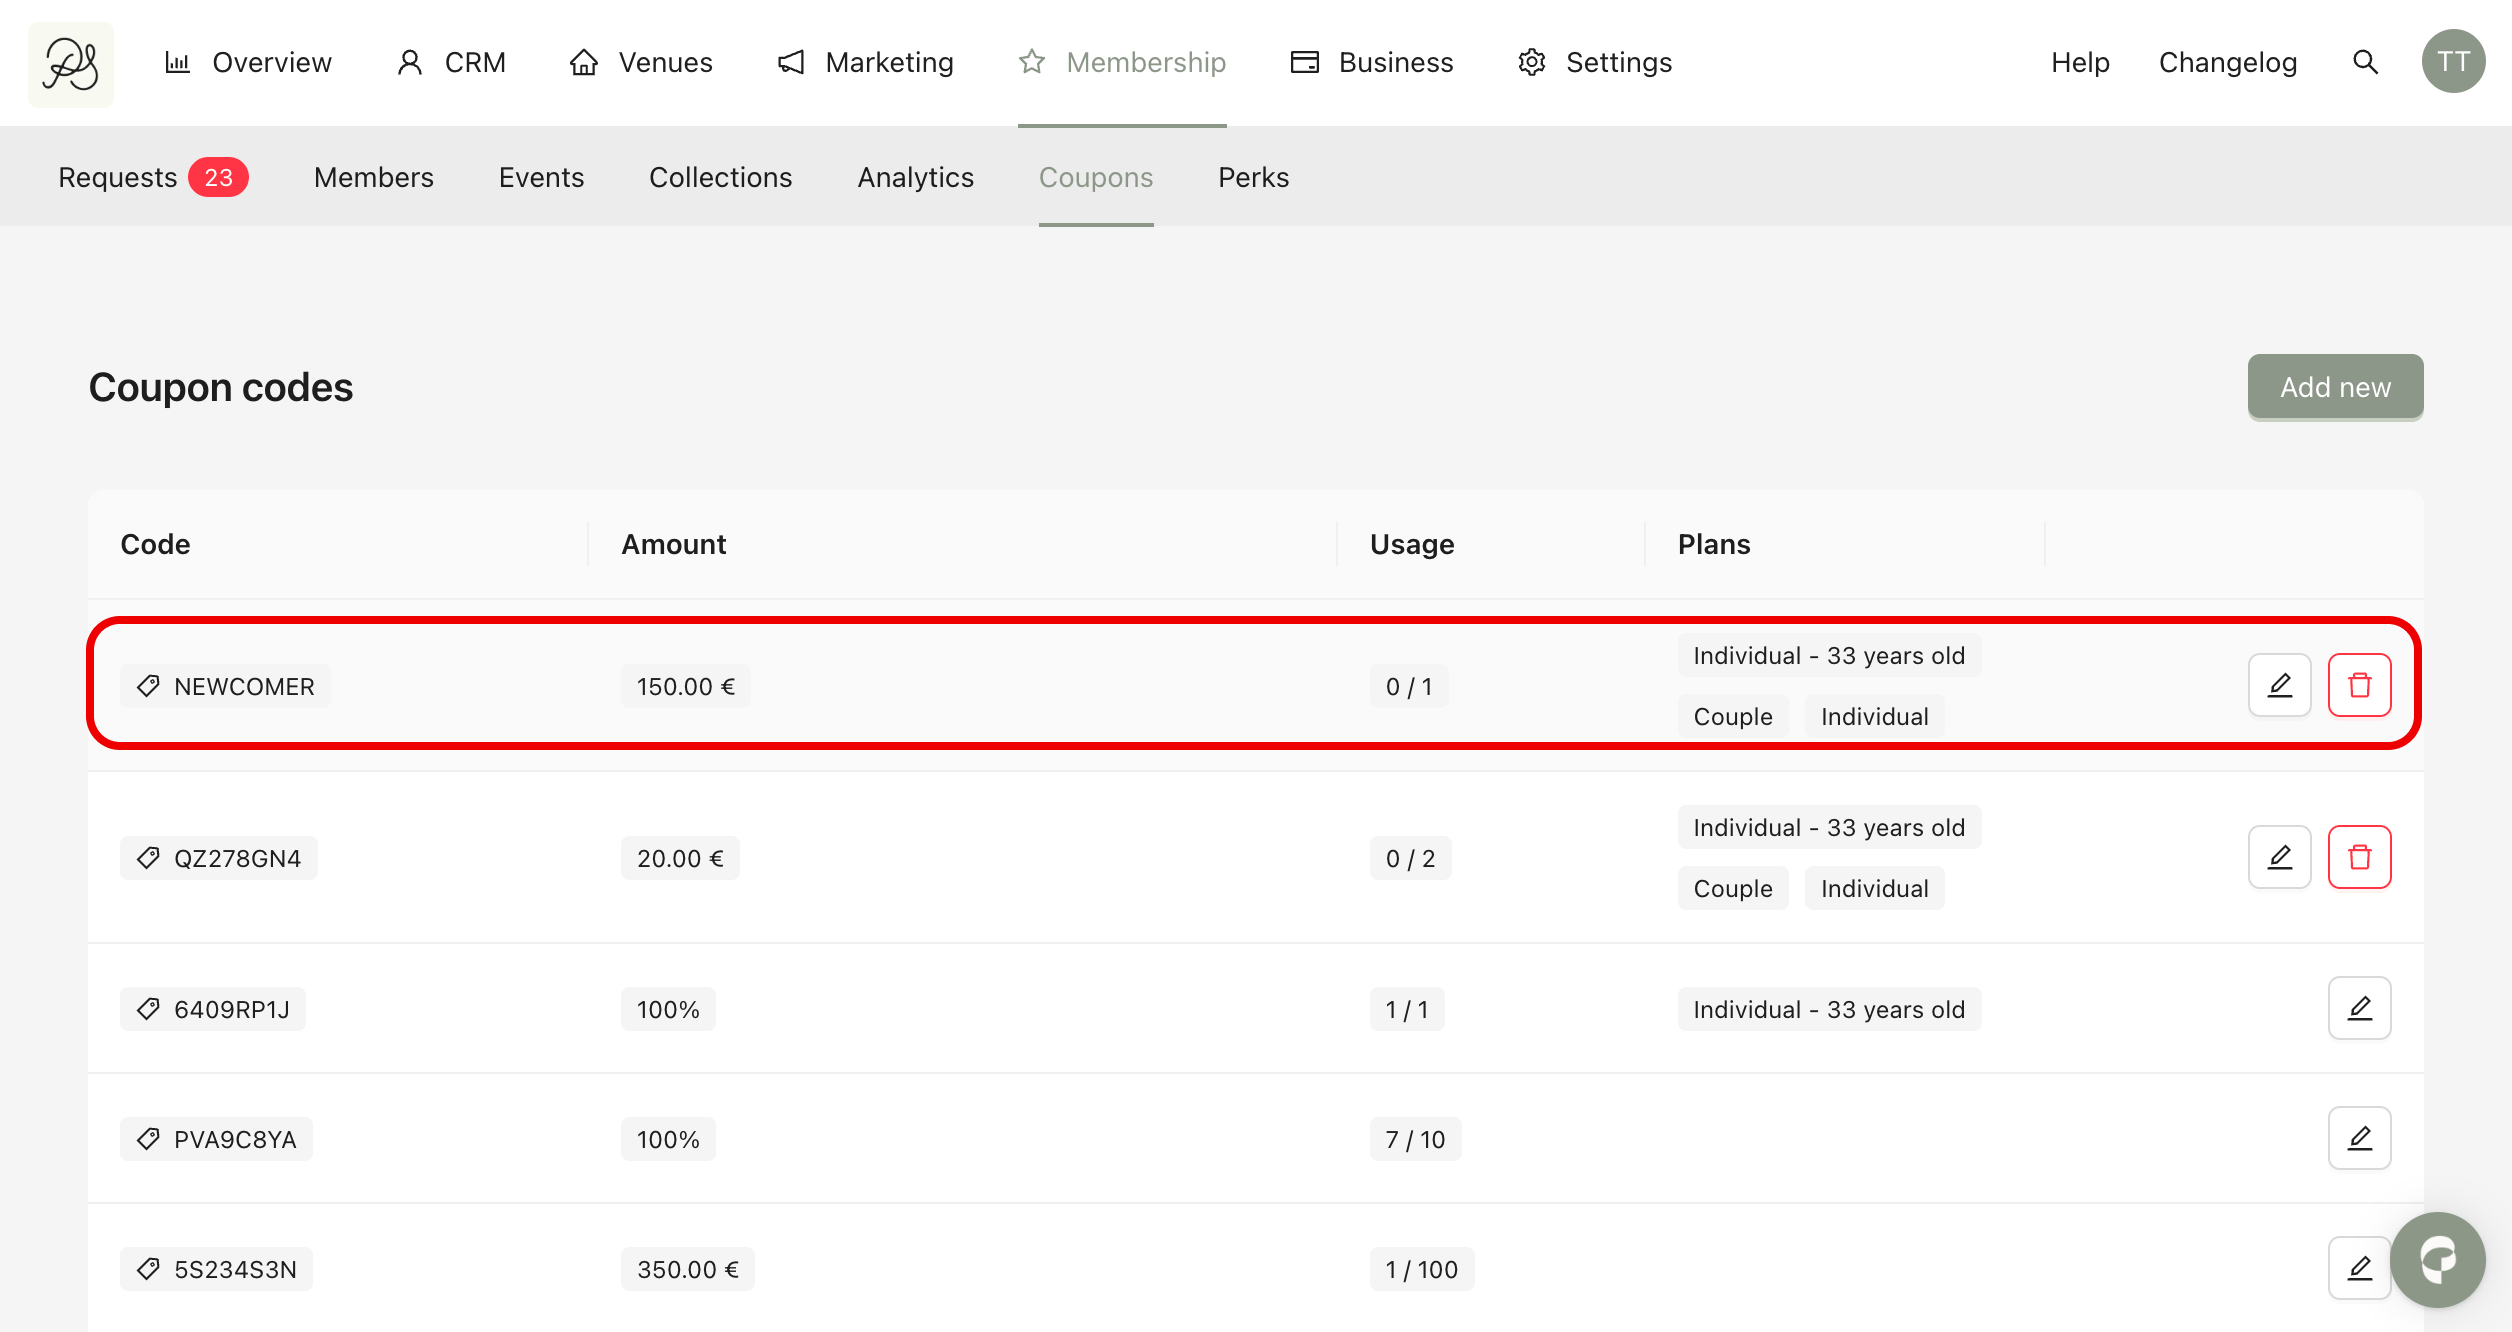This screenshot has height=1332, width=2512.
Task: Click Add new coupon button
Action: [2335, 387]
